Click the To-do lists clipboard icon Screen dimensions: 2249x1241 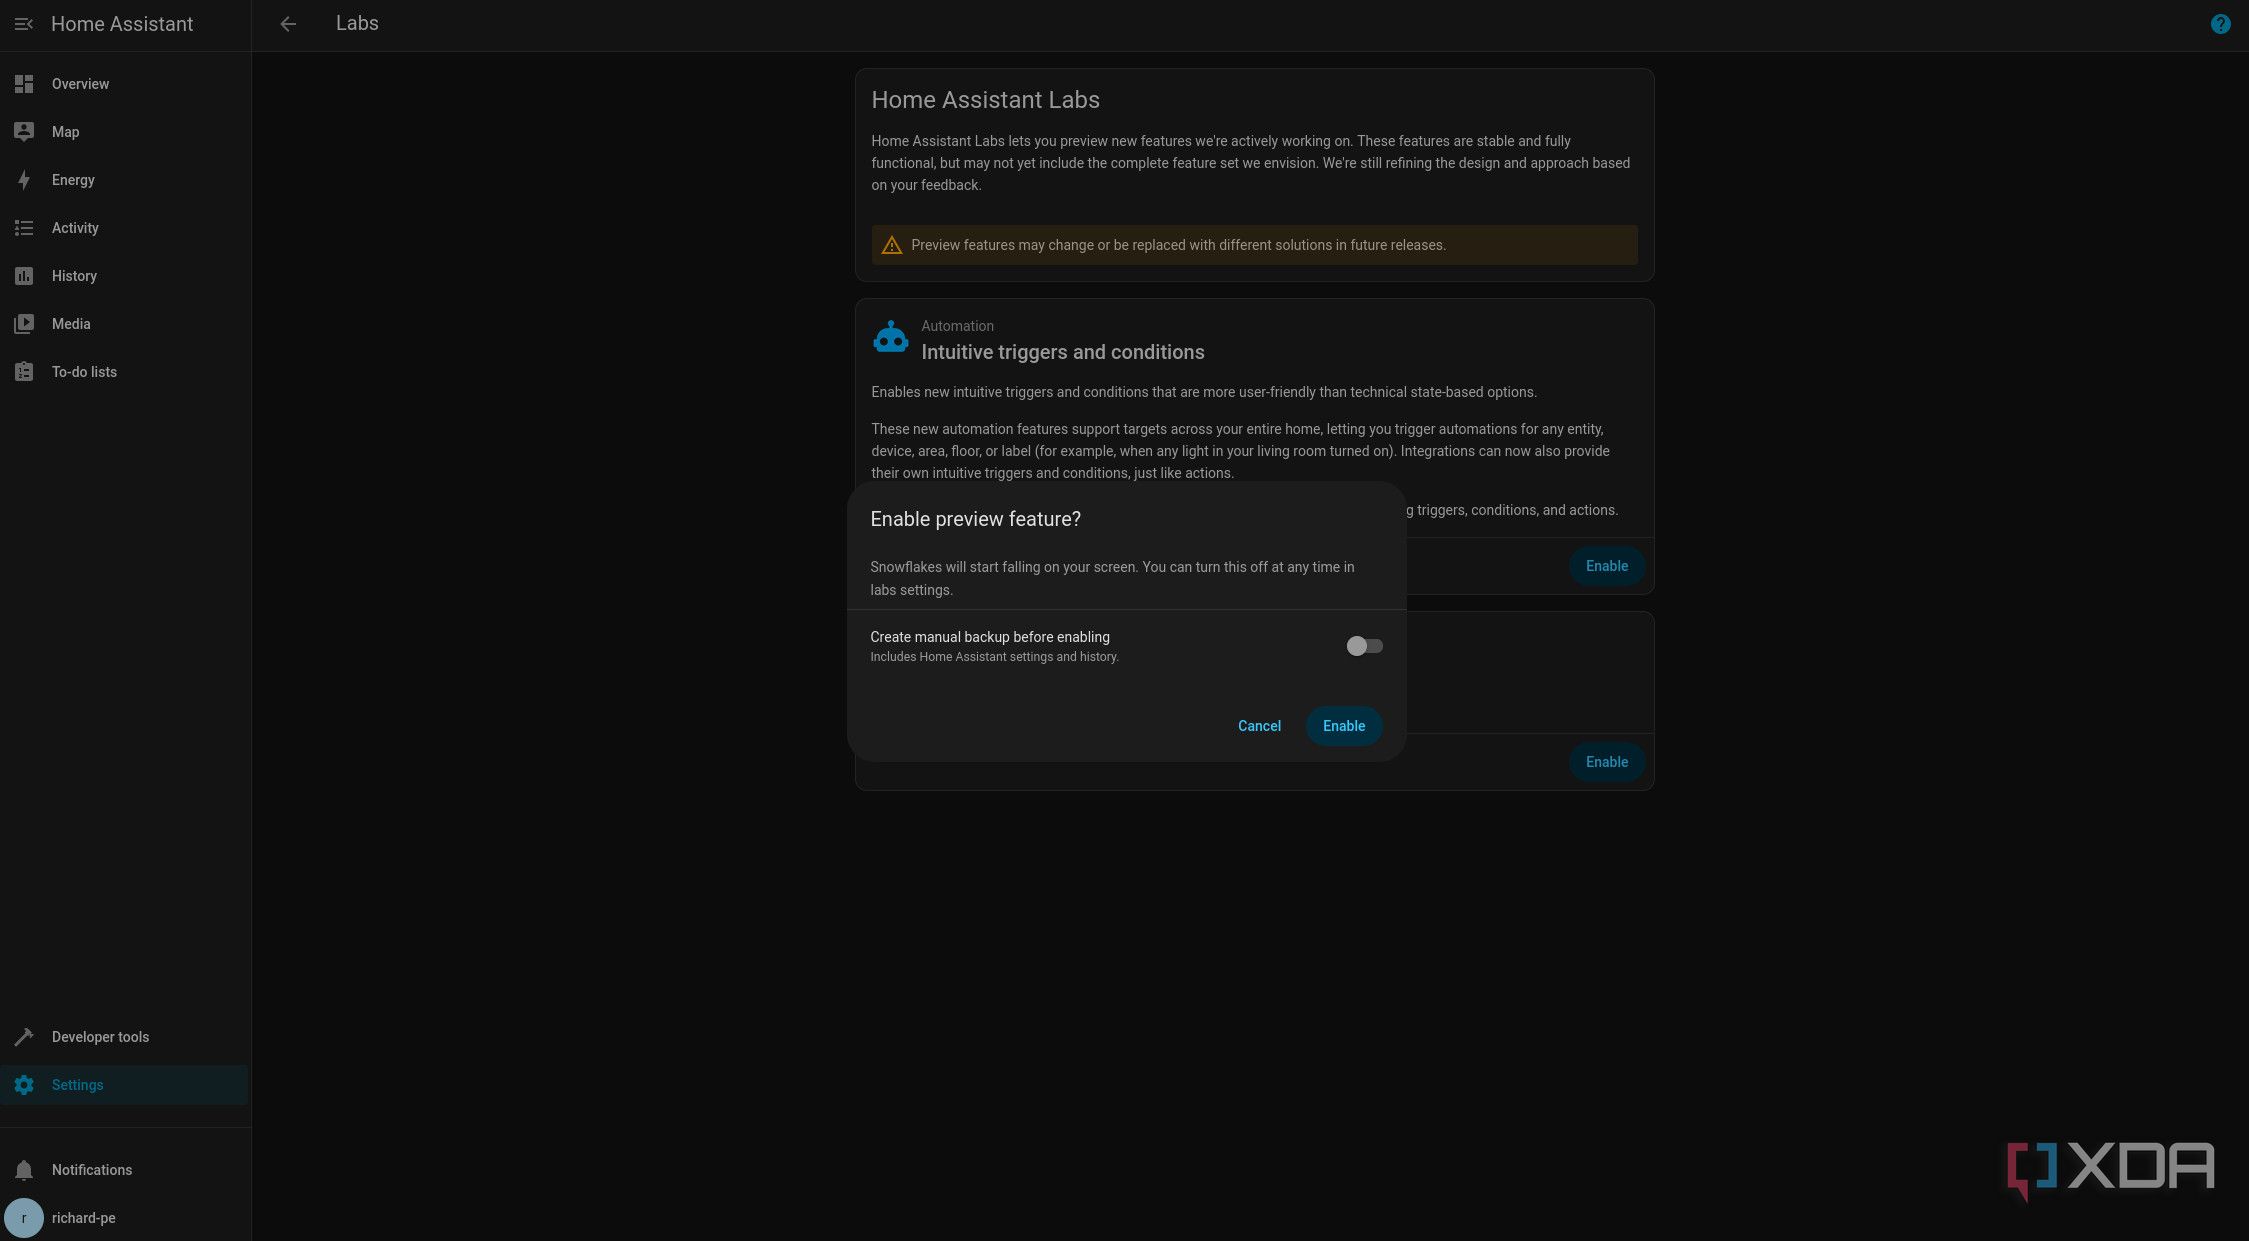pyautogui.click(x=24, y=372)
